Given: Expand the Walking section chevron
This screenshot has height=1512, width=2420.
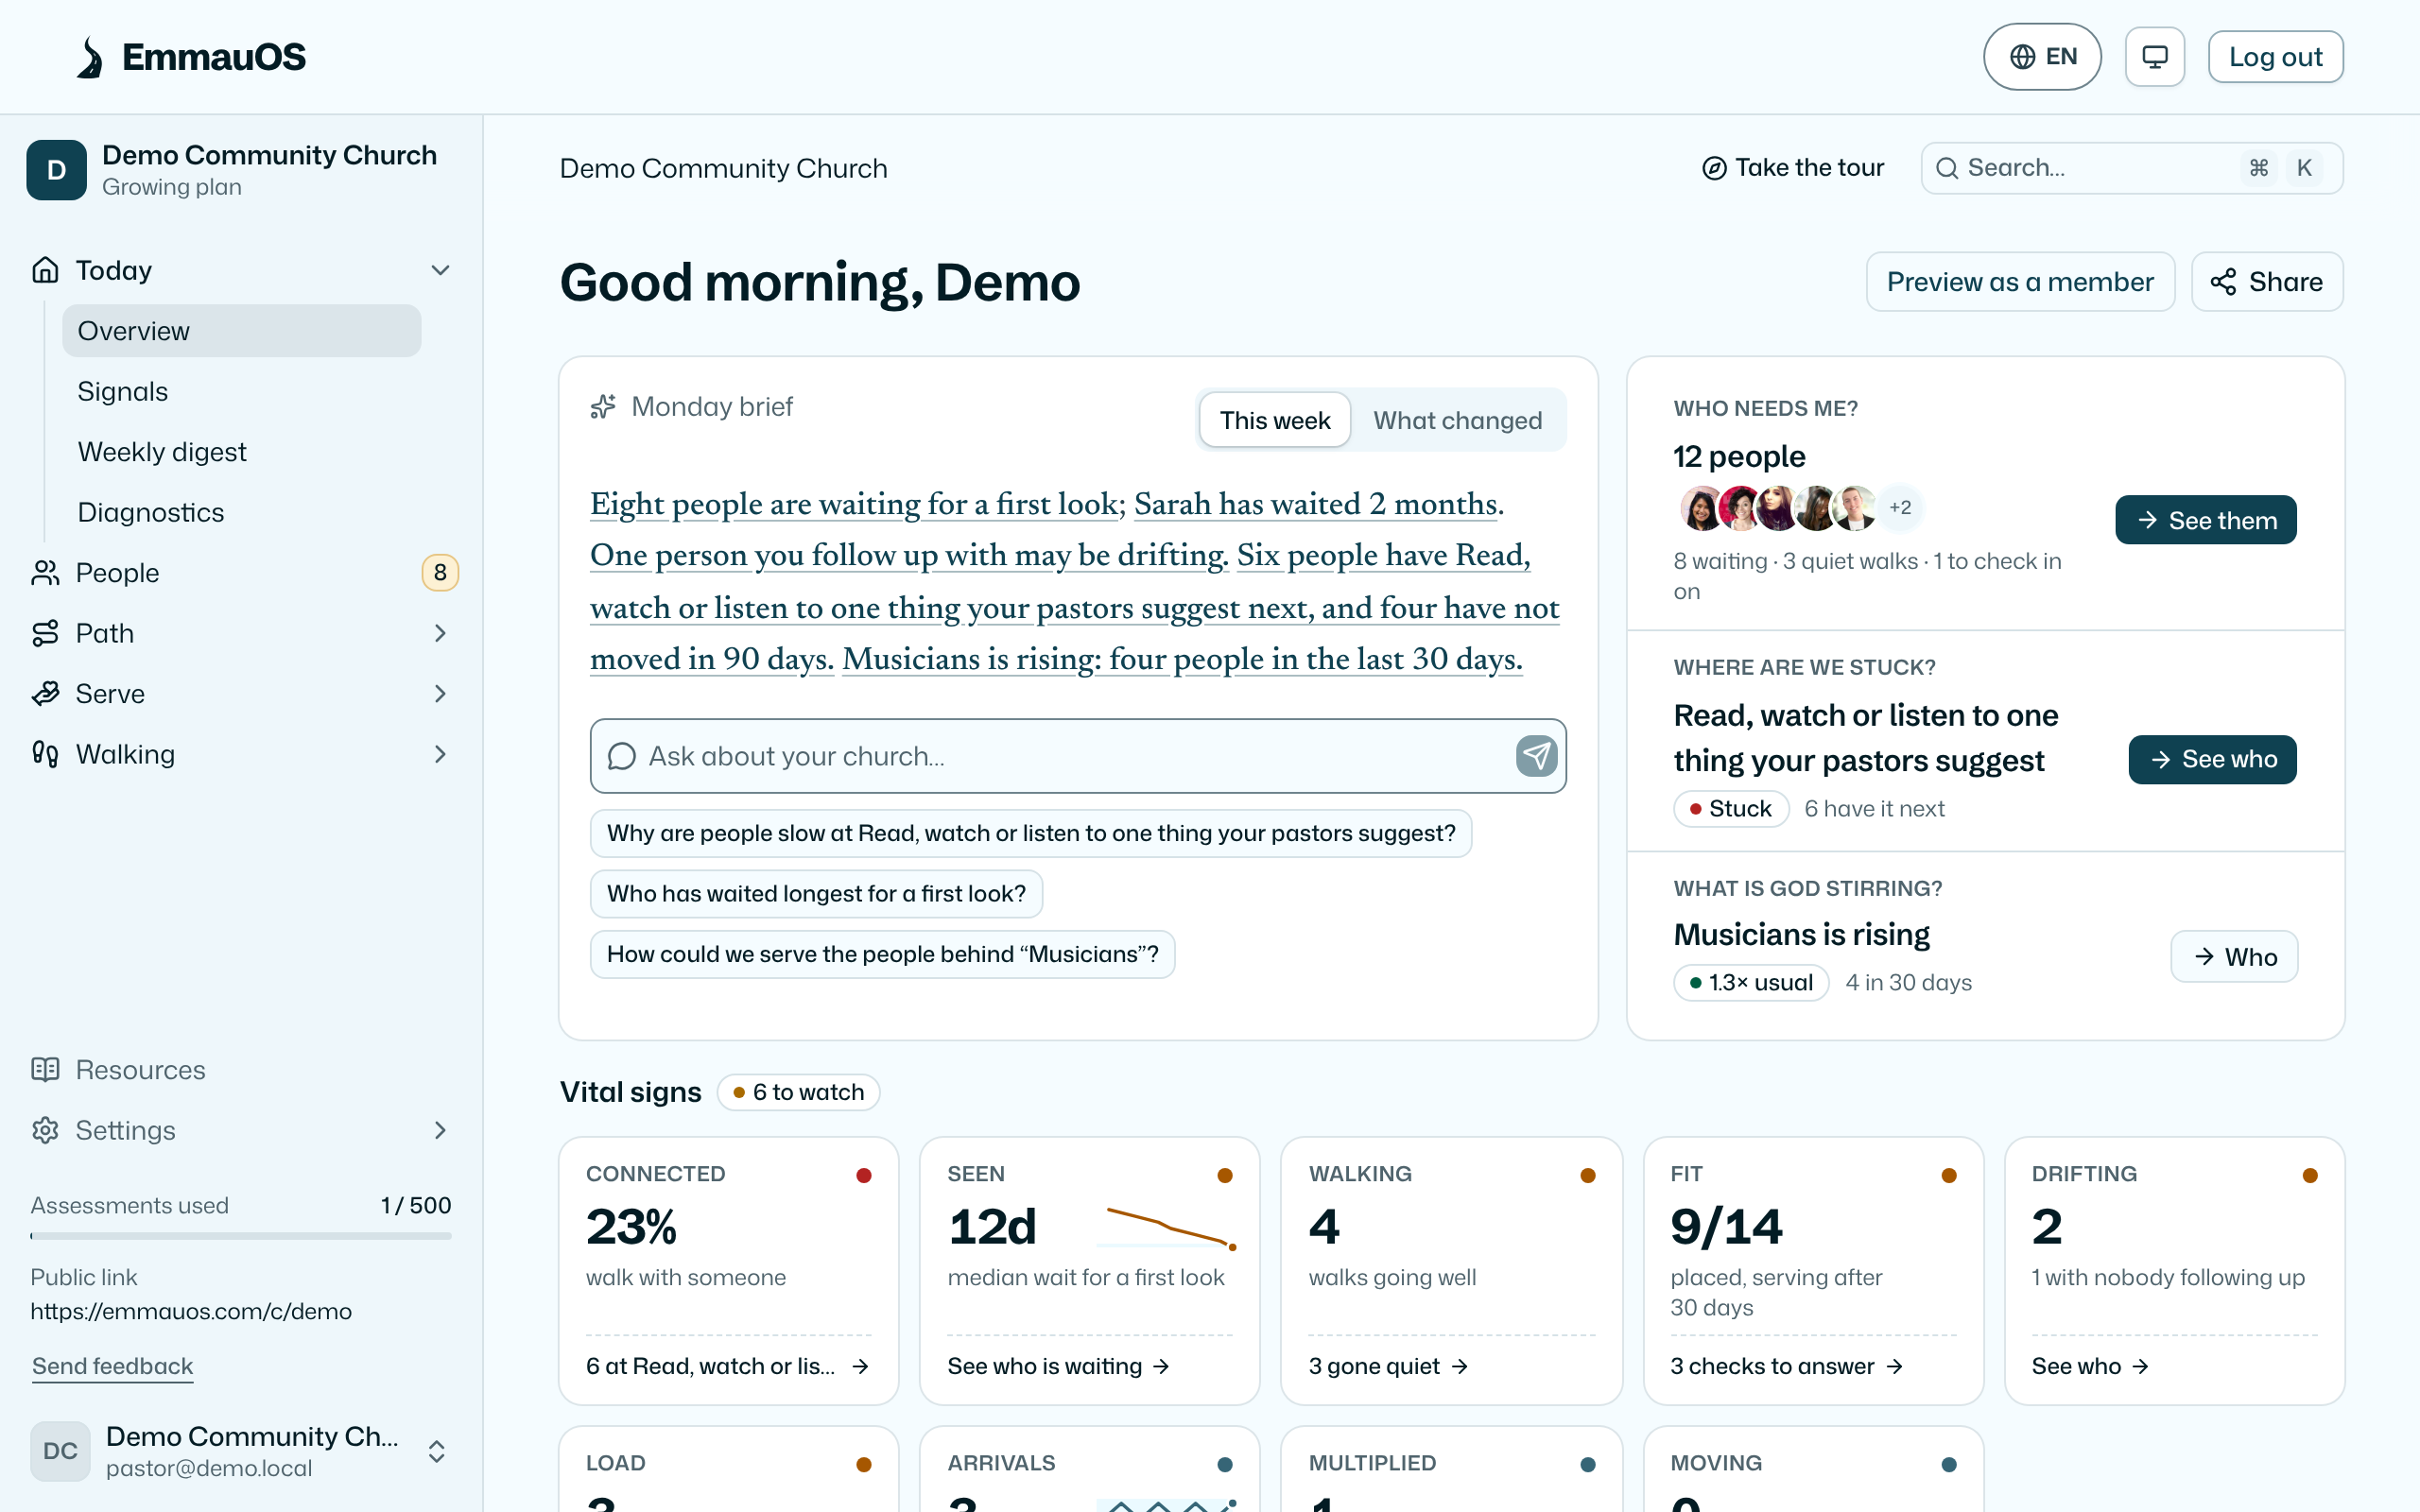Looking at the screenshot, I should (x=440, y=754).
